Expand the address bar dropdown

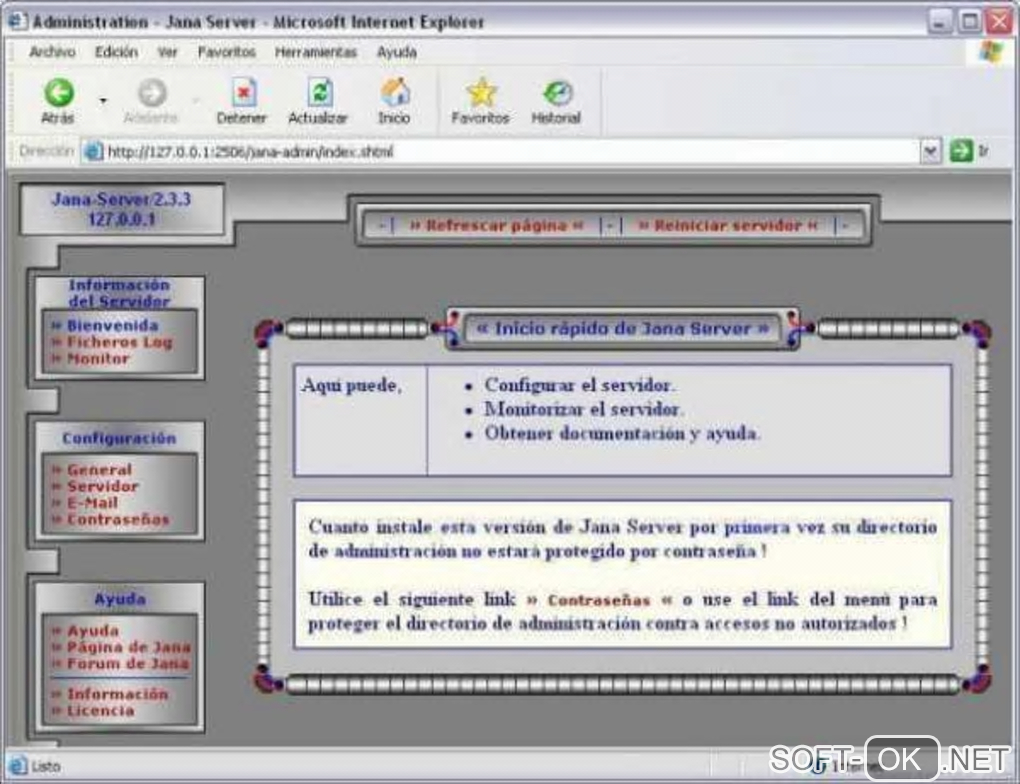coord(931,152)
